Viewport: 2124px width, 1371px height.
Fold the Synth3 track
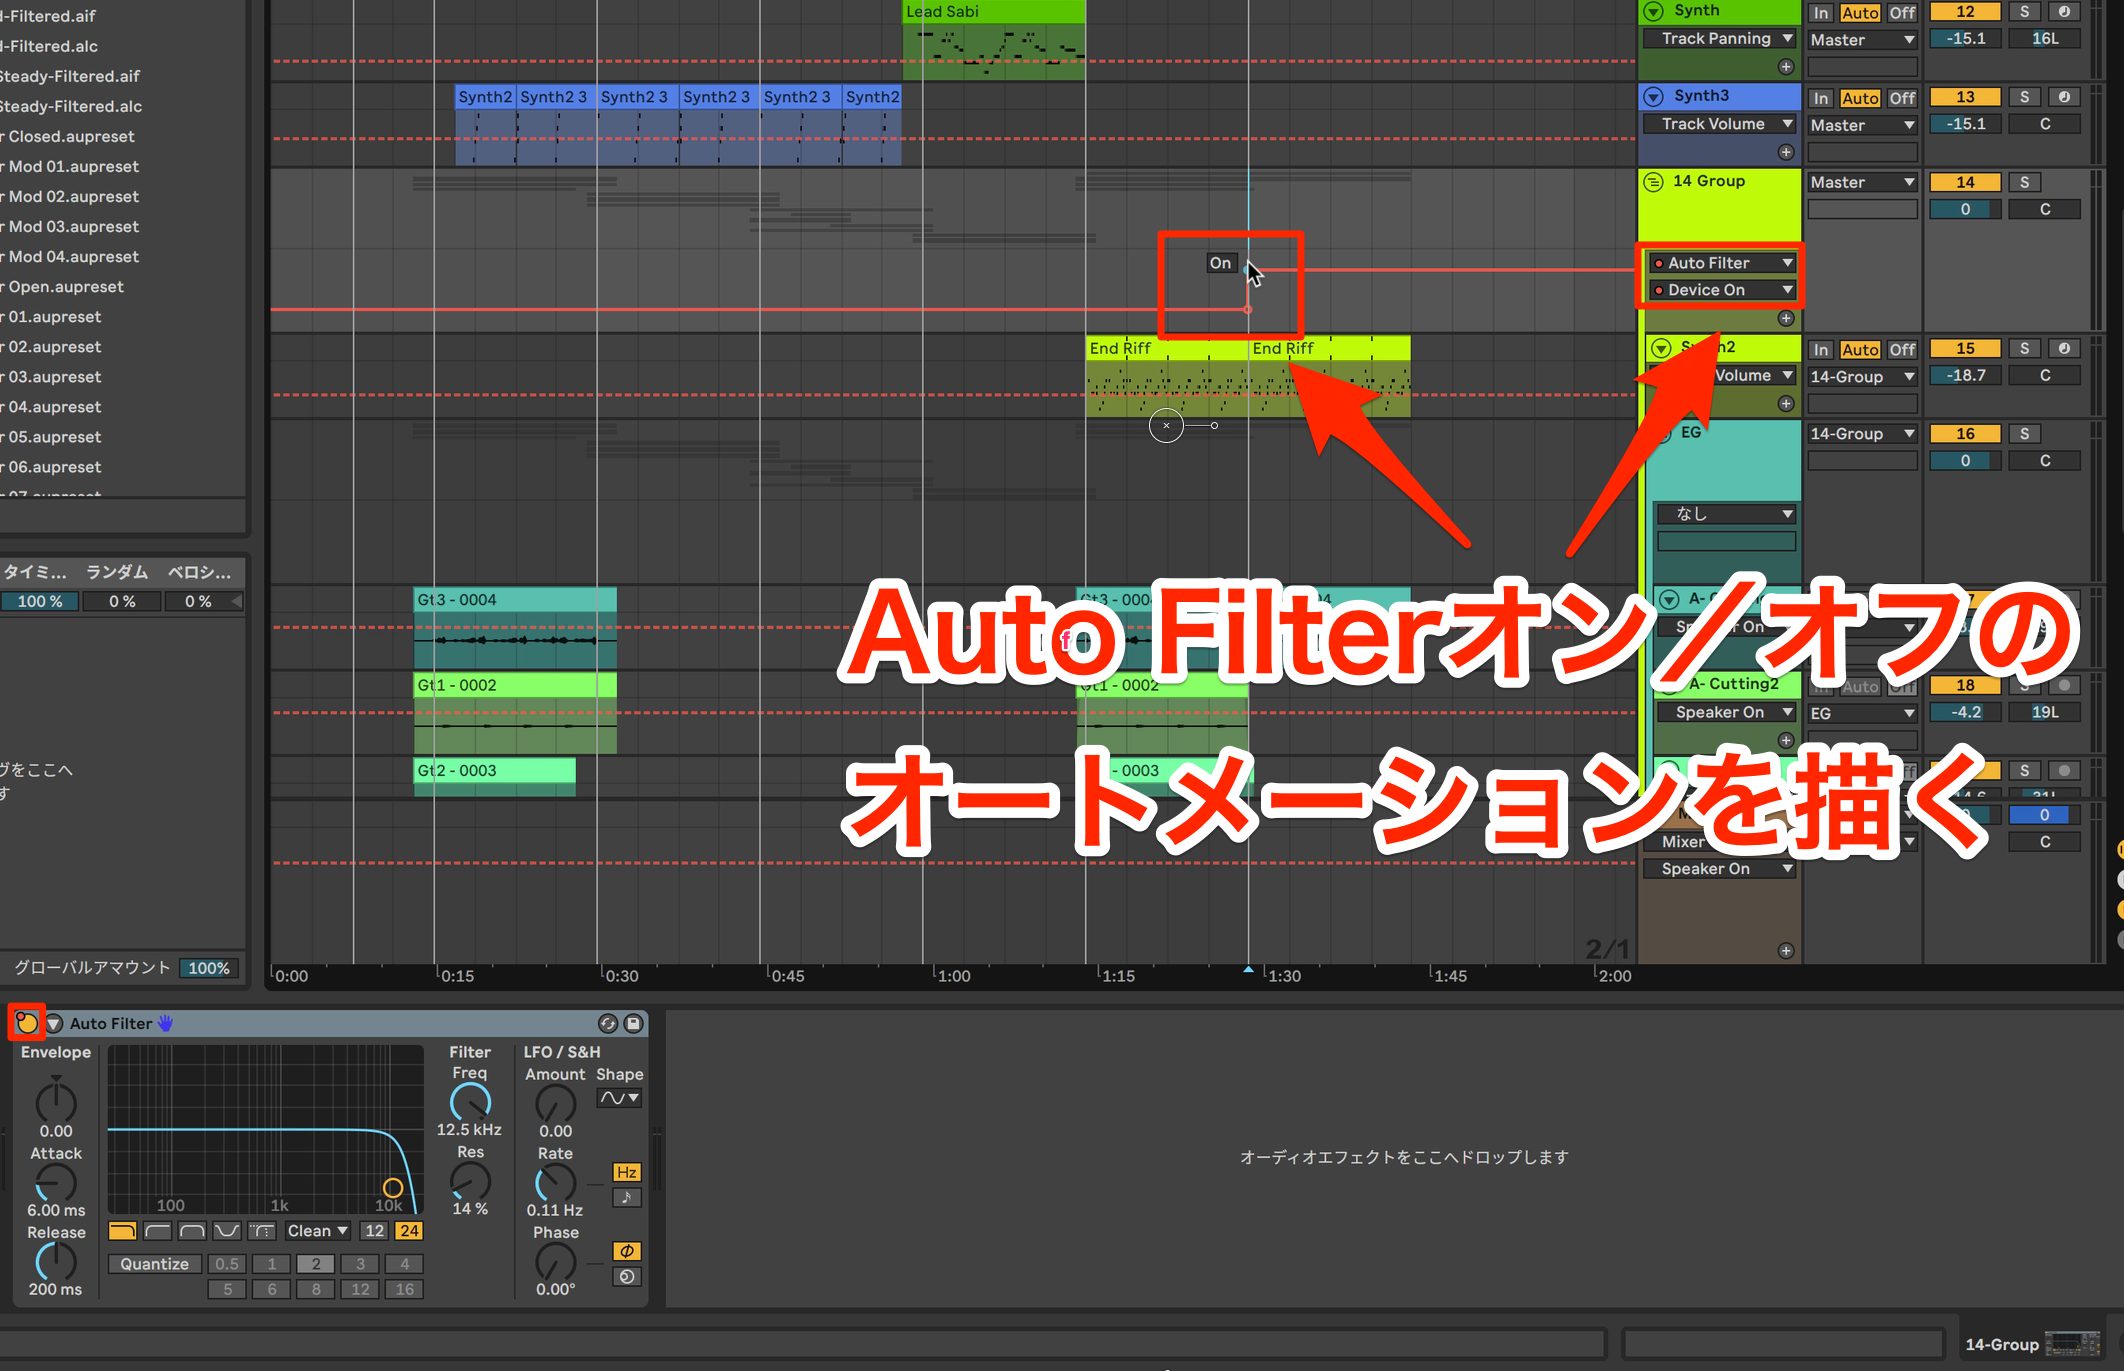(1654, 96)
